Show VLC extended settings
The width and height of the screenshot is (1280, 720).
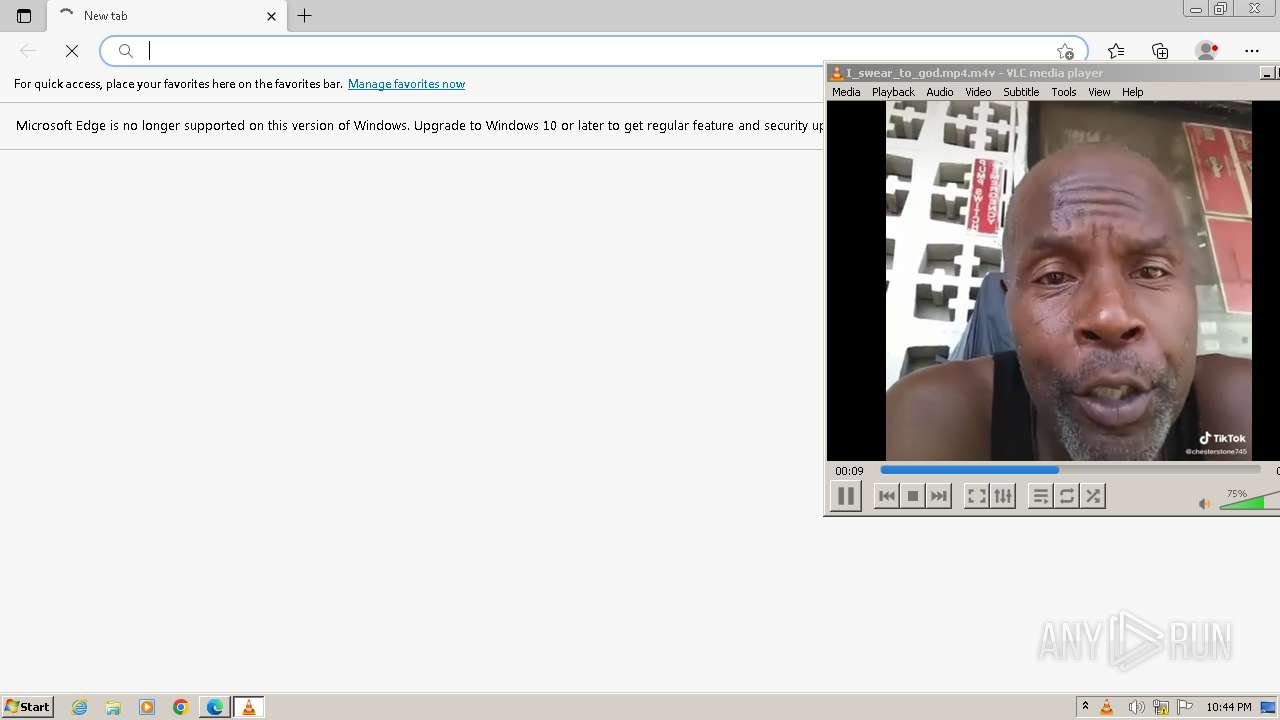coord(1002,496)
